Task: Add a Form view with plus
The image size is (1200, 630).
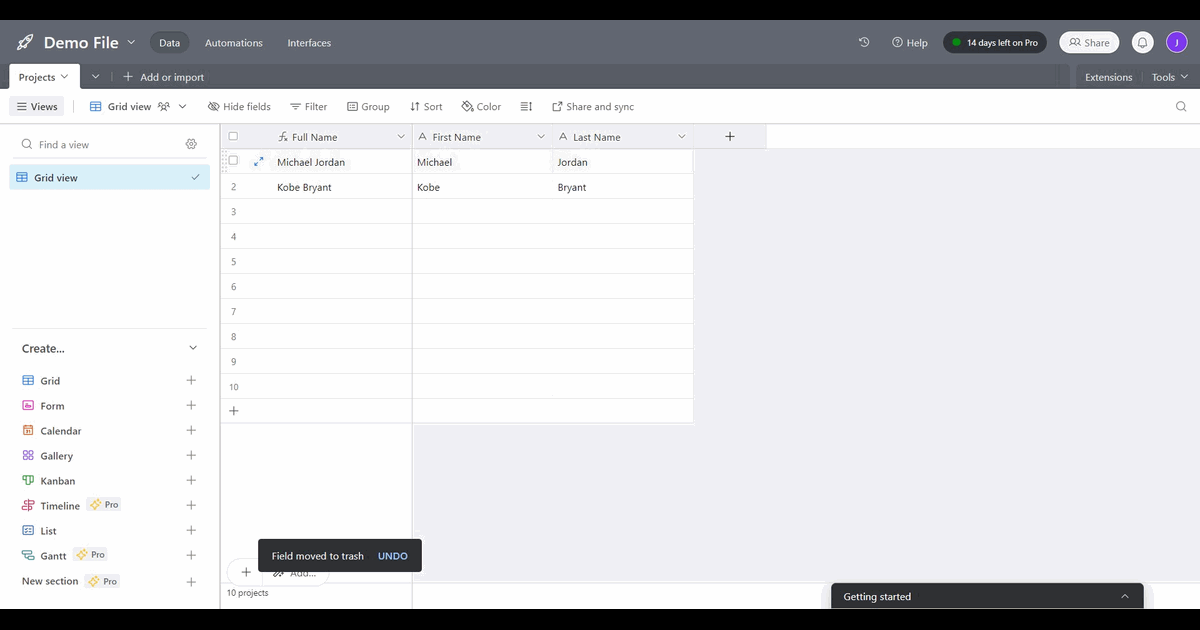Action: pos(191,405)
